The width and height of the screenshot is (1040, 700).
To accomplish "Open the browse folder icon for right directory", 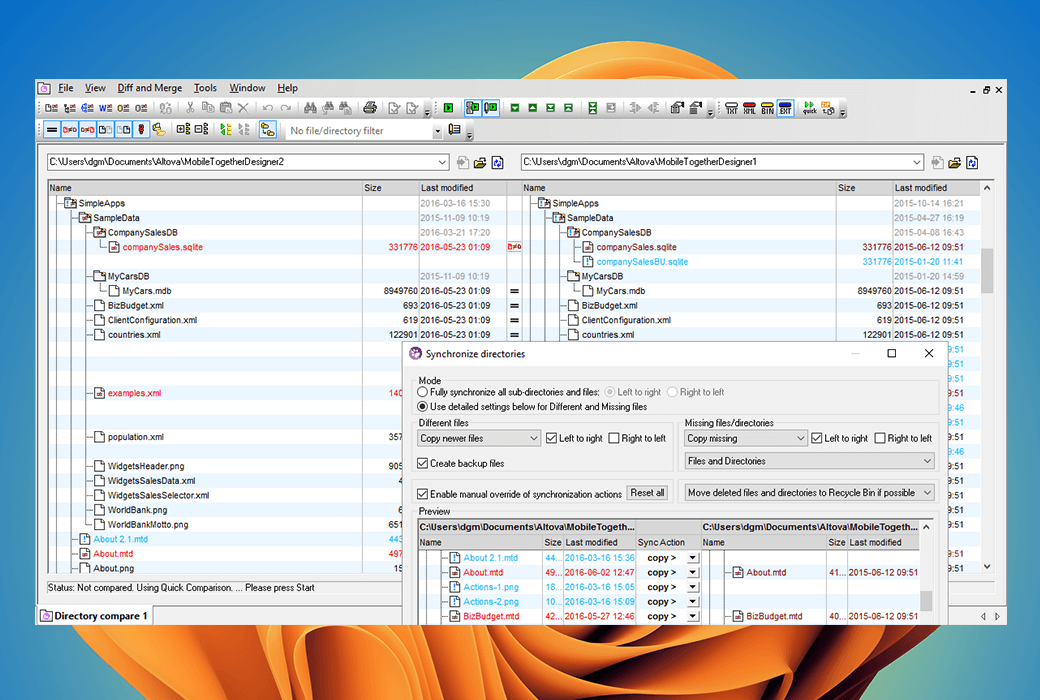I will click(x=954, y=163).
